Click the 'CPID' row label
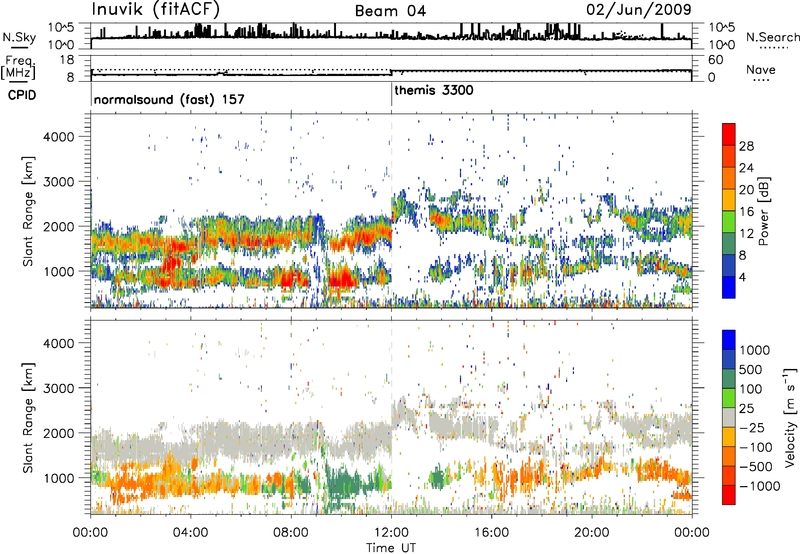Viewport: 800px width, 554px height. click(21, 95)
